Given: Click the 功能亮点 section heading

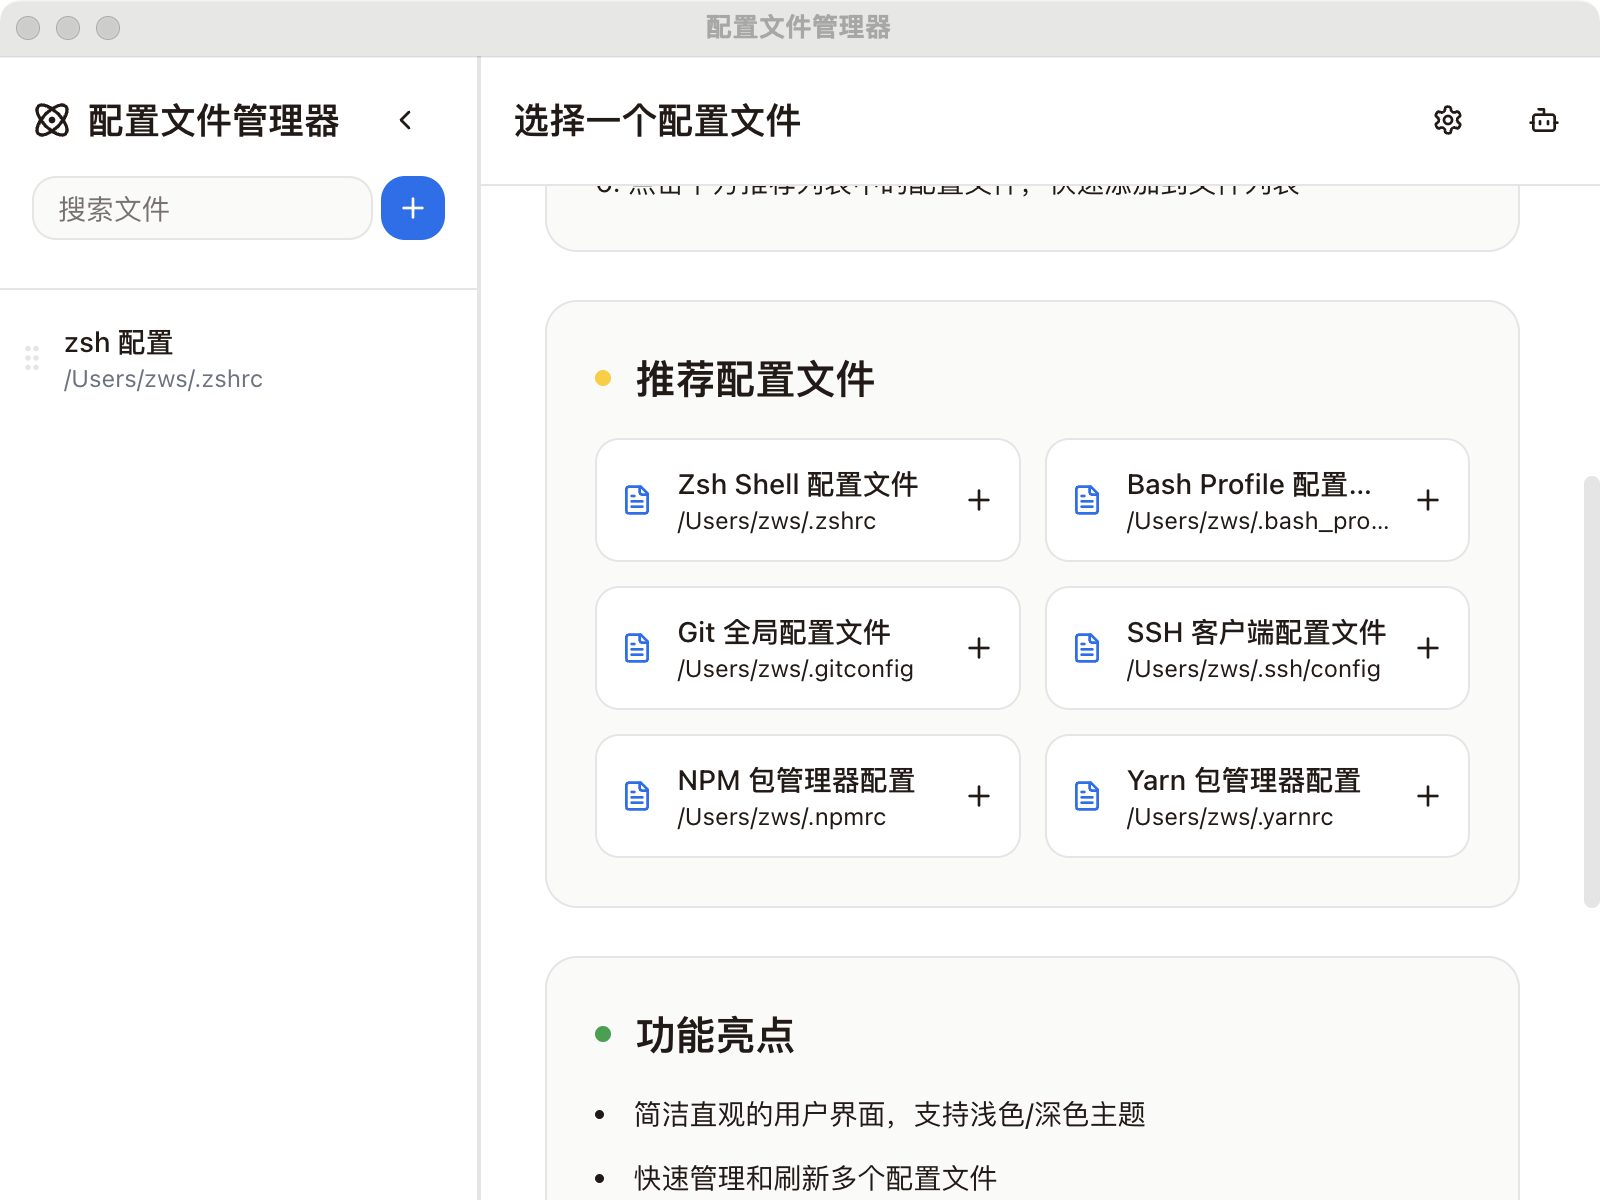Looking at the screenshot, I should (x=715, y=1035).
